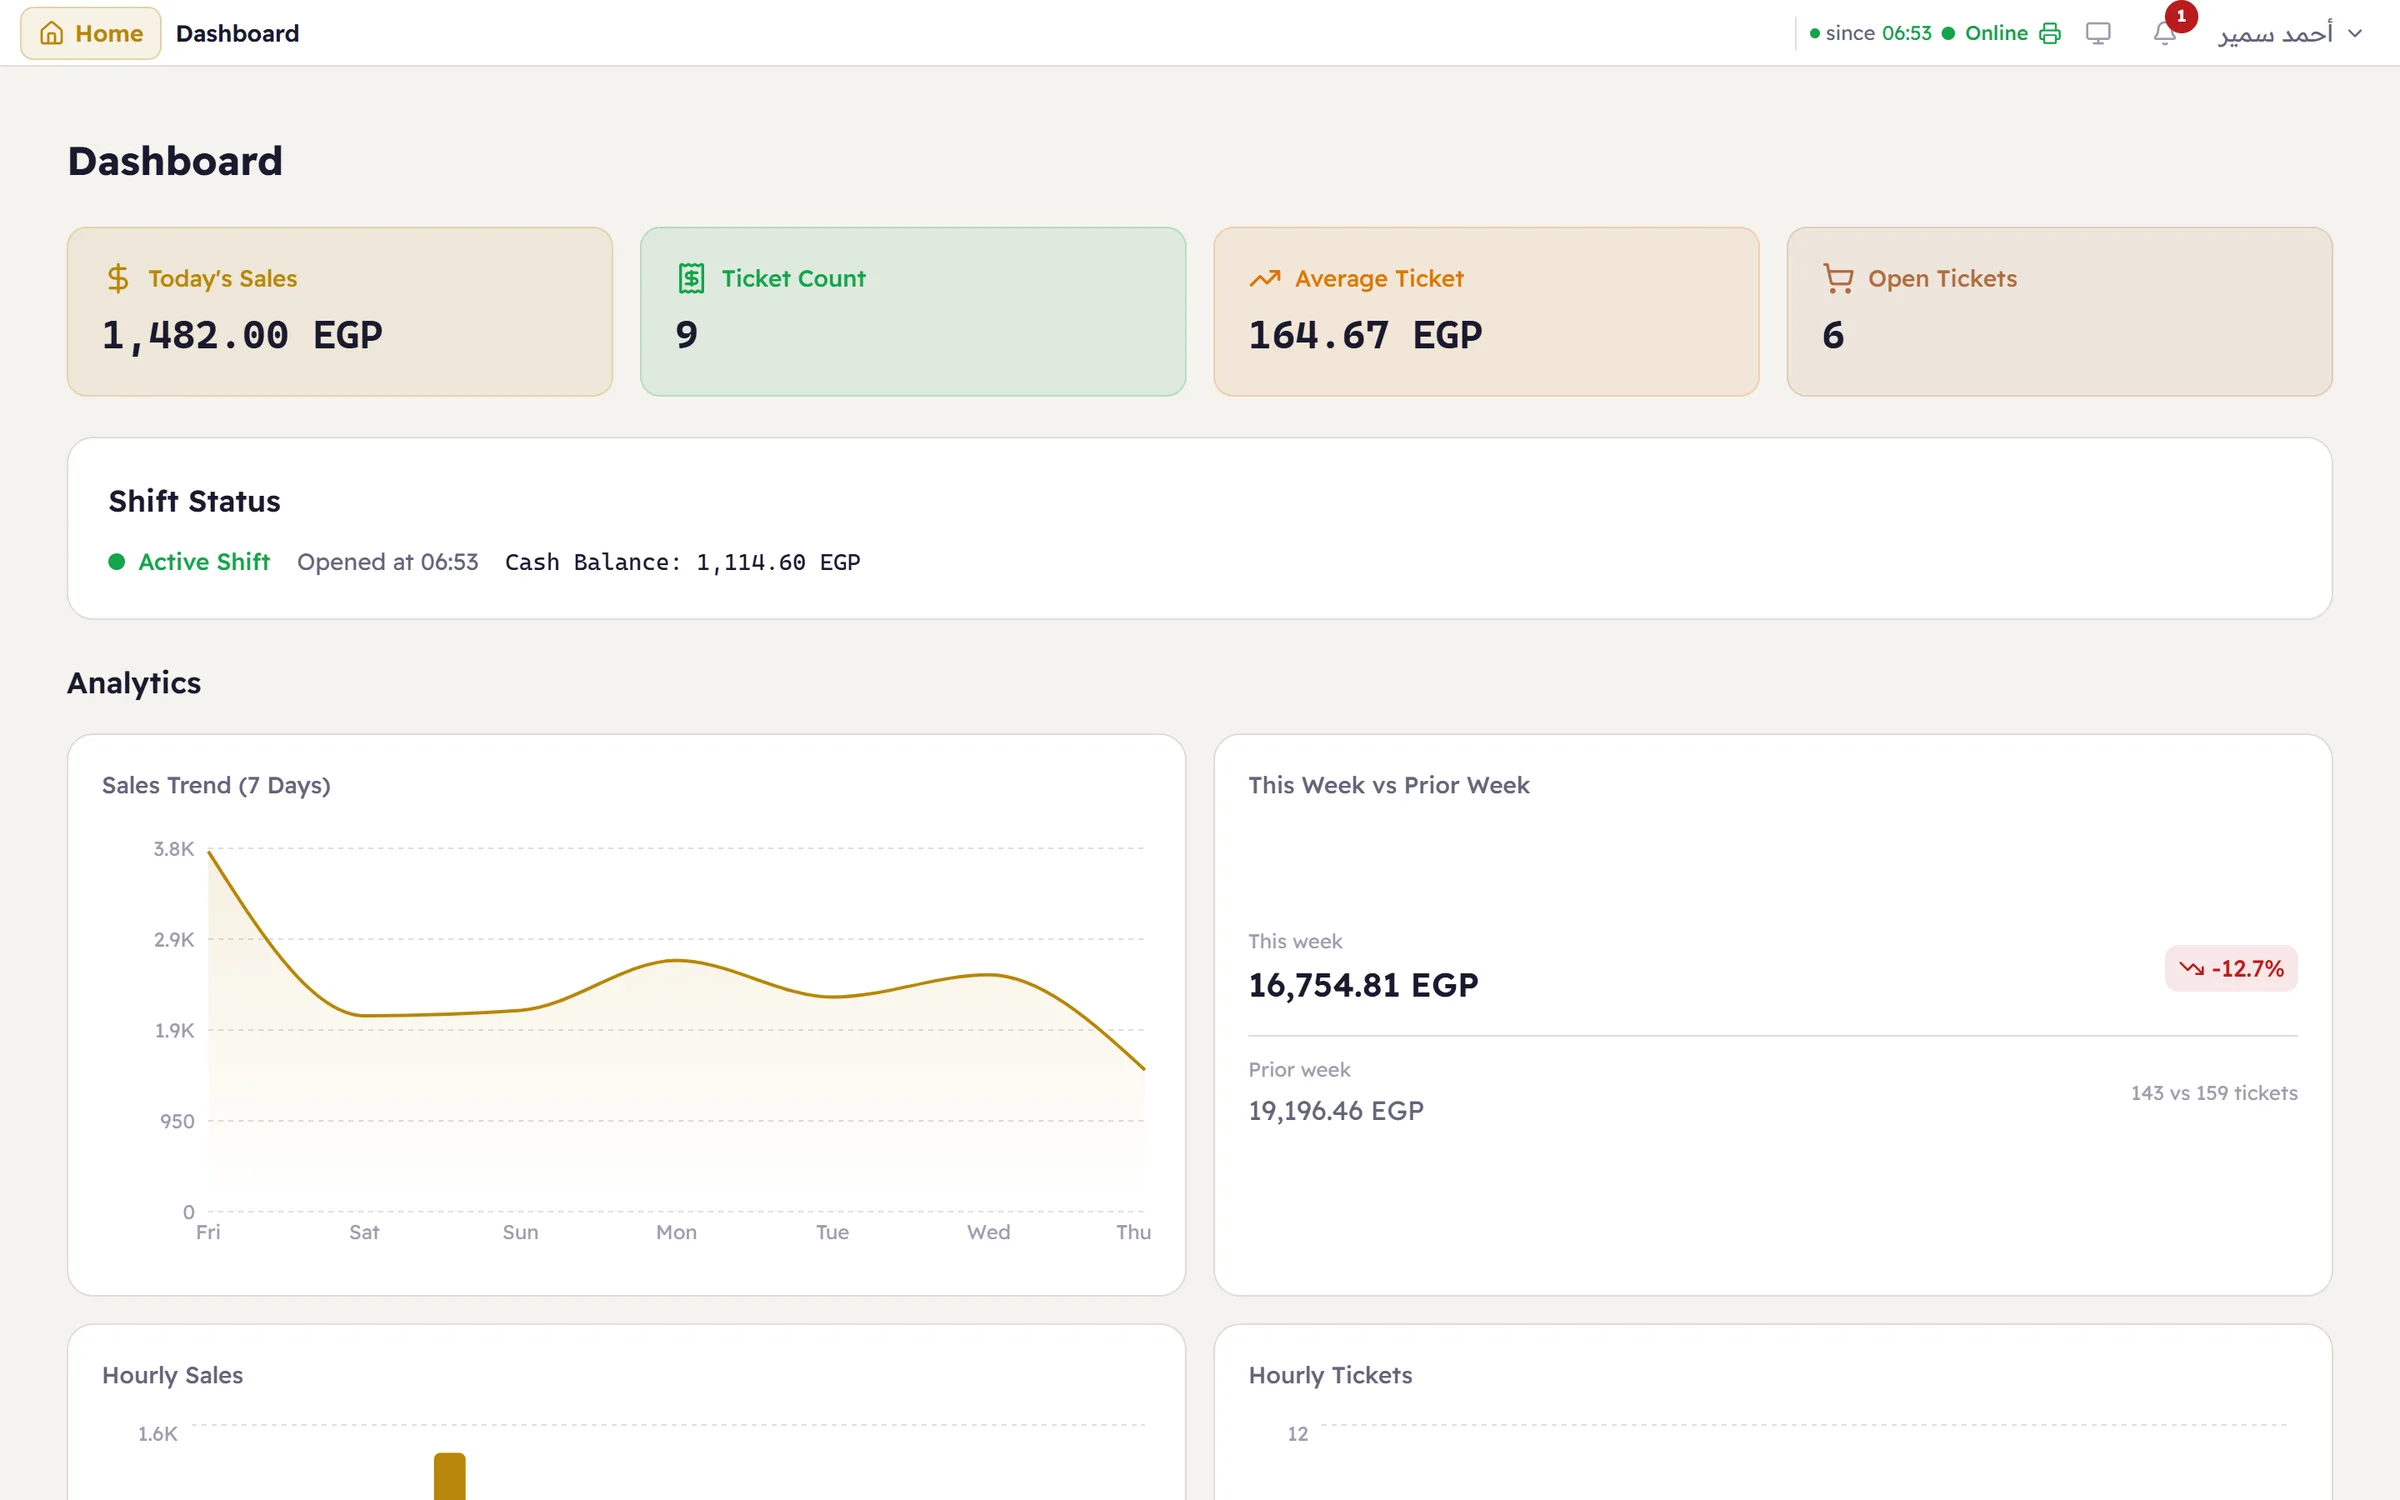Image resolution: width=2400 pixels, height=1500 pixels.
Task: Click the downward trend icon in badge
Action: click(x=2191, y=968)
